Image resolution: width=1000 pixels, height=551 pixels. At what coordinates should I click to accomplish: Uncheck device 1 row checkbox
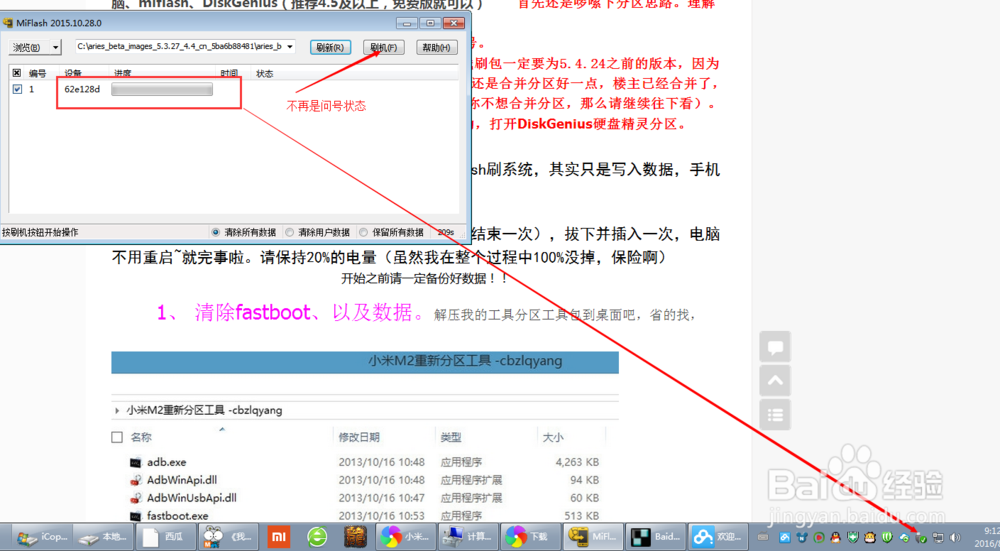[17, 89]
